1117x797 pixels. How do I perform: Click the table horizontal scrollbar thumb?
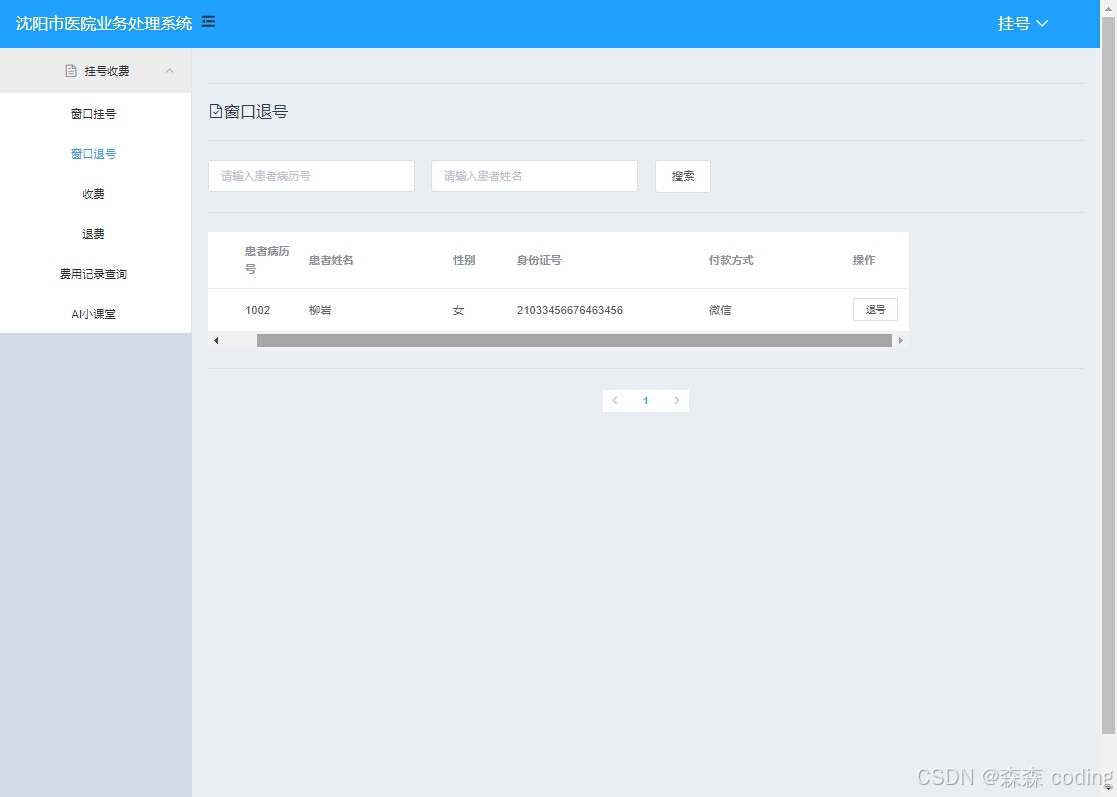(x=574, y=340)
